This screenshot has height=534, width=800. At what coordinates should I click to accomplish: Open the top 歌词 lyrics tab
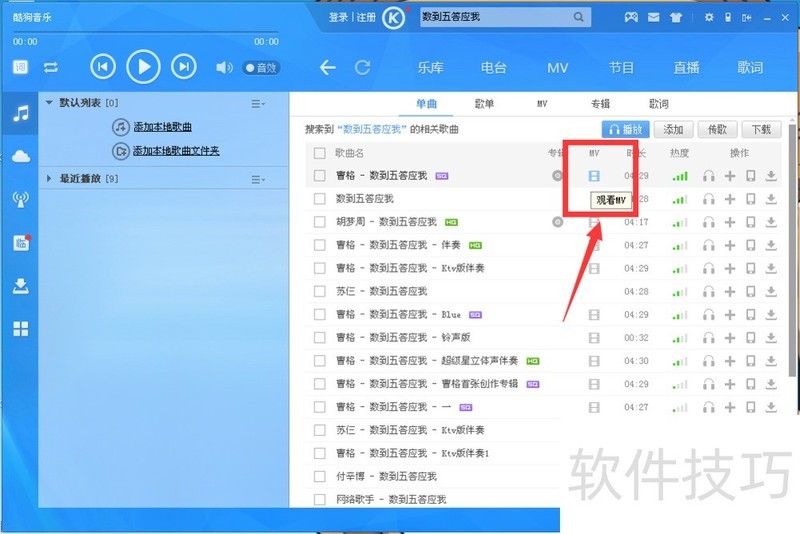(750, 67)
